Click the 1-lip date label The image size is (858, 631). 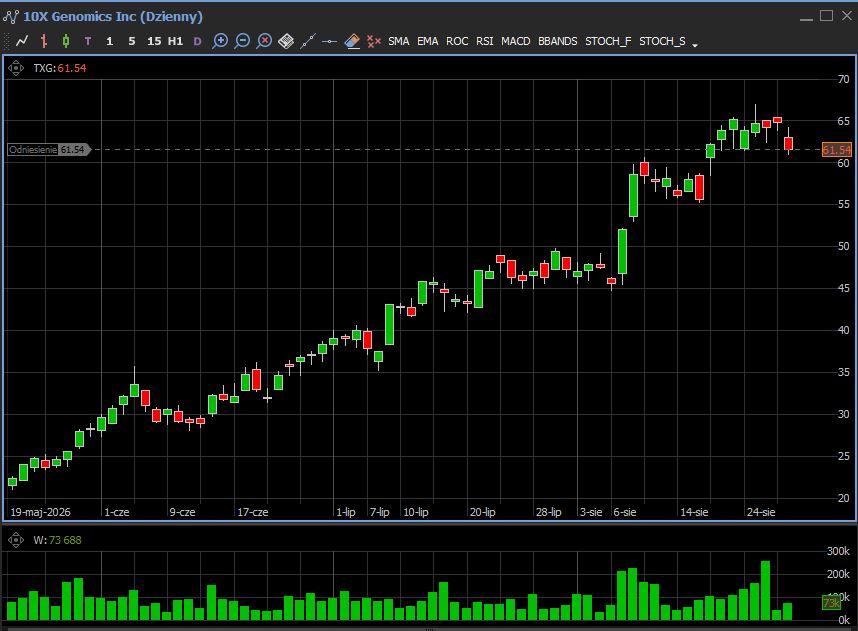[345, 512]
